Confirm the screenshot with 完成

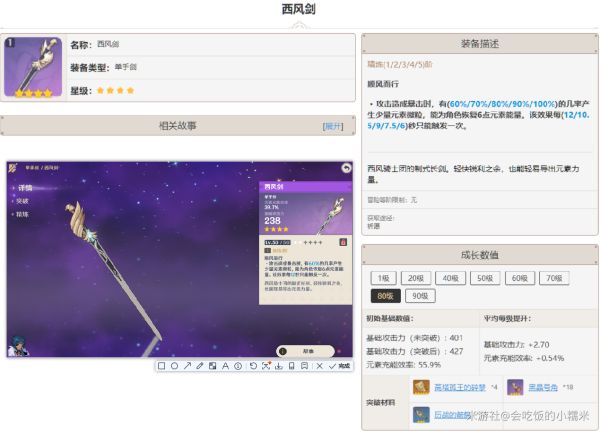(339, 366)
